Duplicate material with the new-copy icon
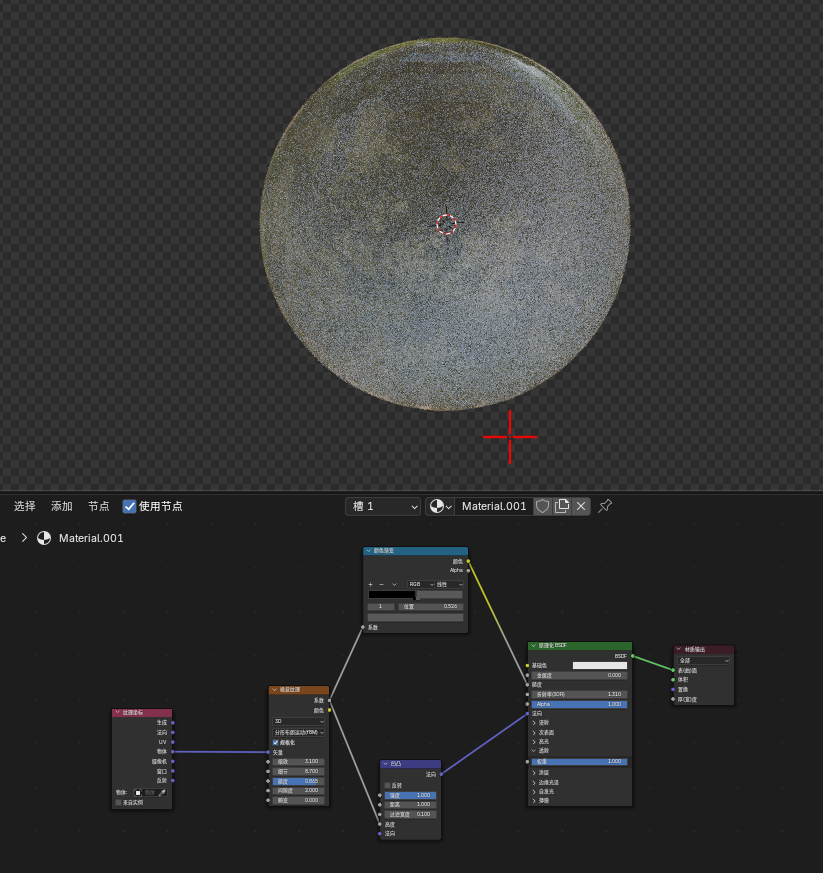Viewport: 823px width, 873px height. click(x=562, y=506)
